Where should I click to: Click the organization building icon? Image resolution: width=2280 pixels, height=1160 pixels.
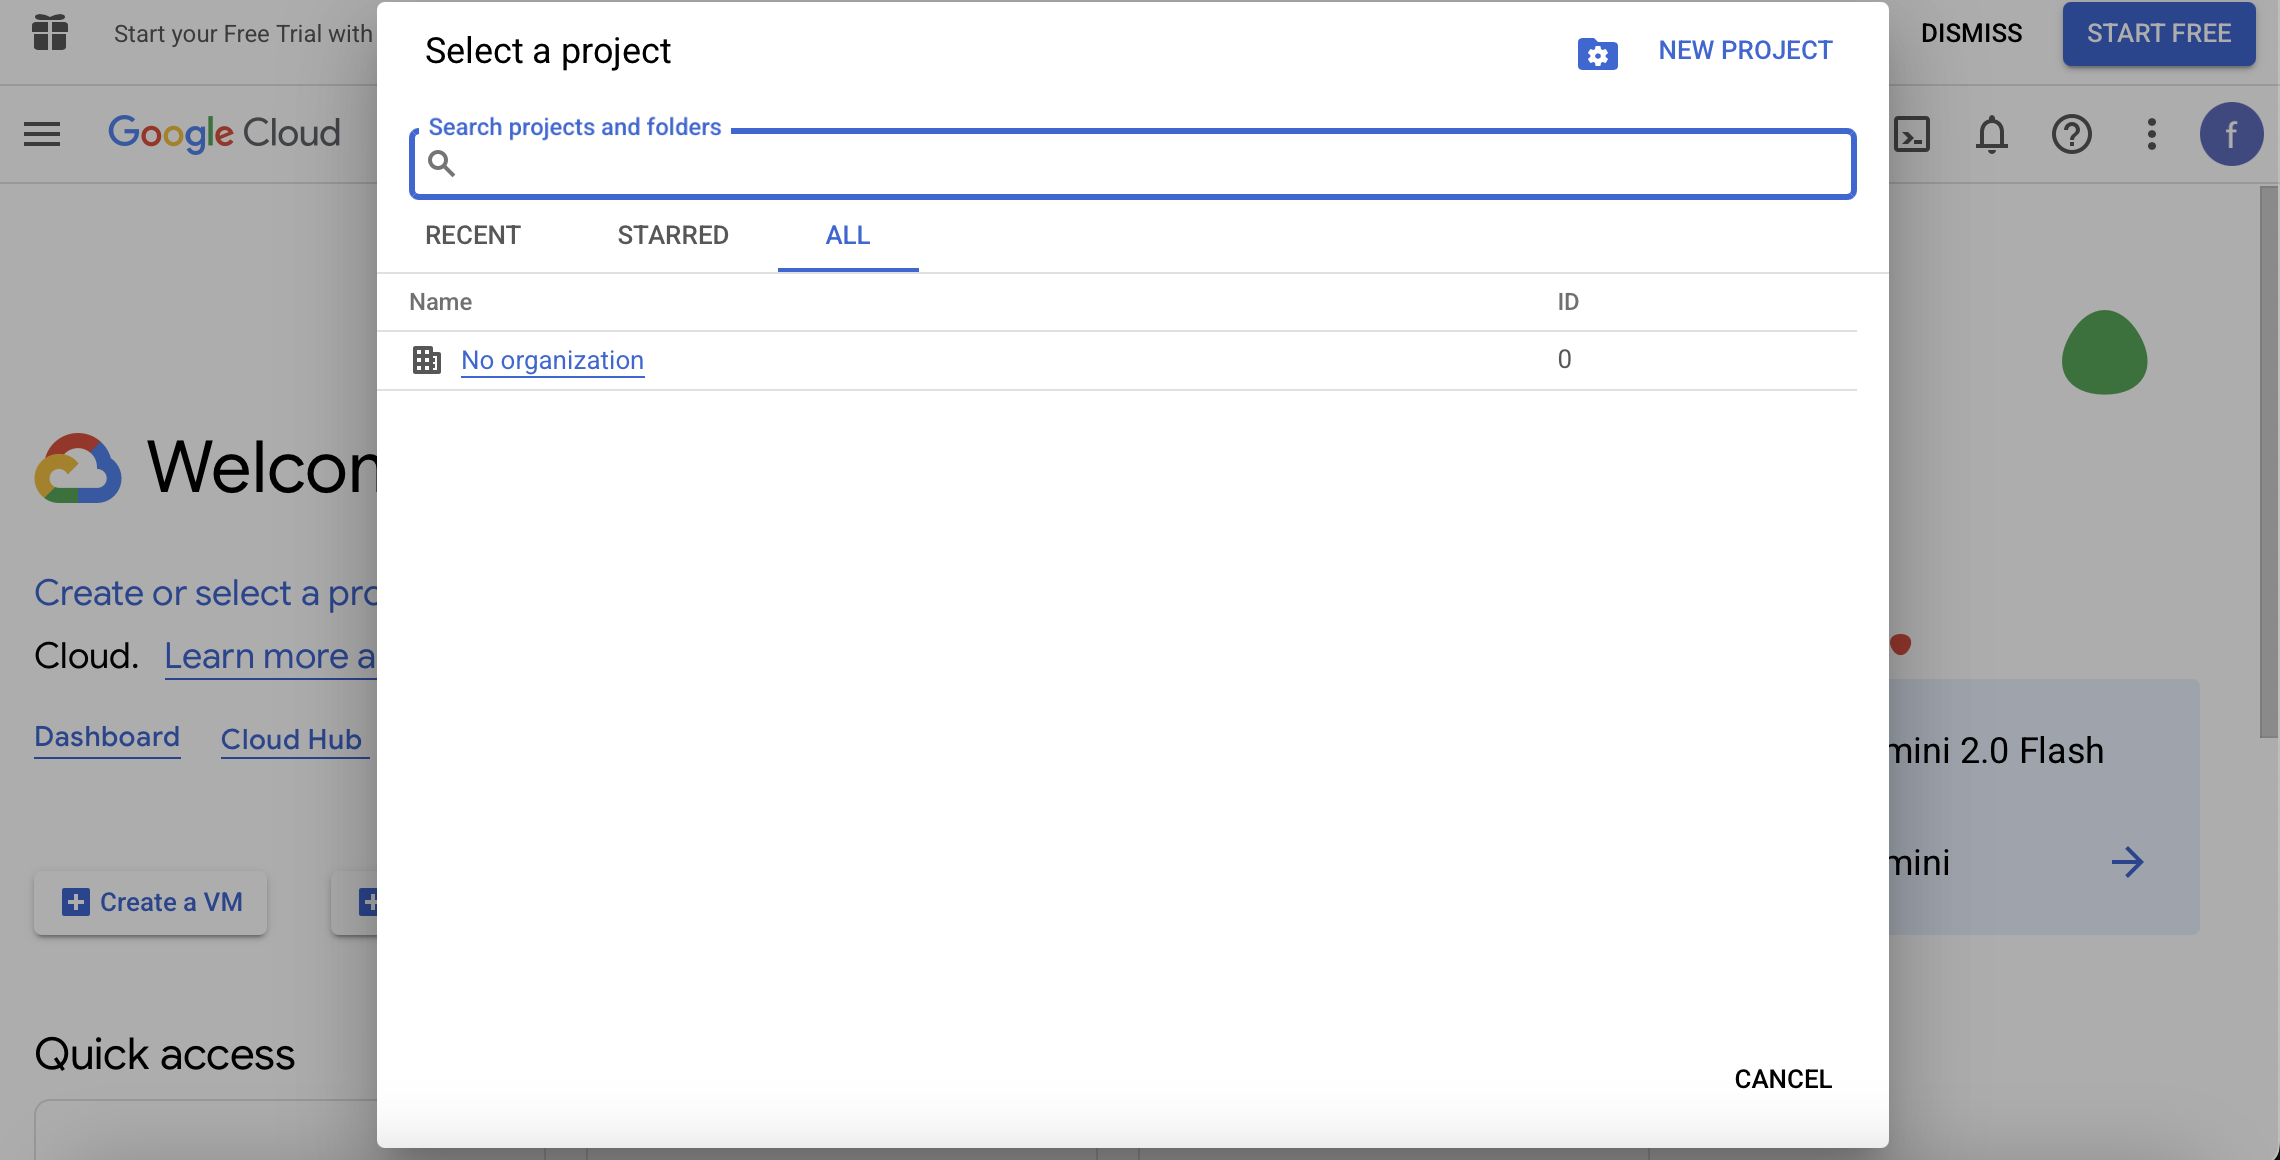(x=427, y=360)
